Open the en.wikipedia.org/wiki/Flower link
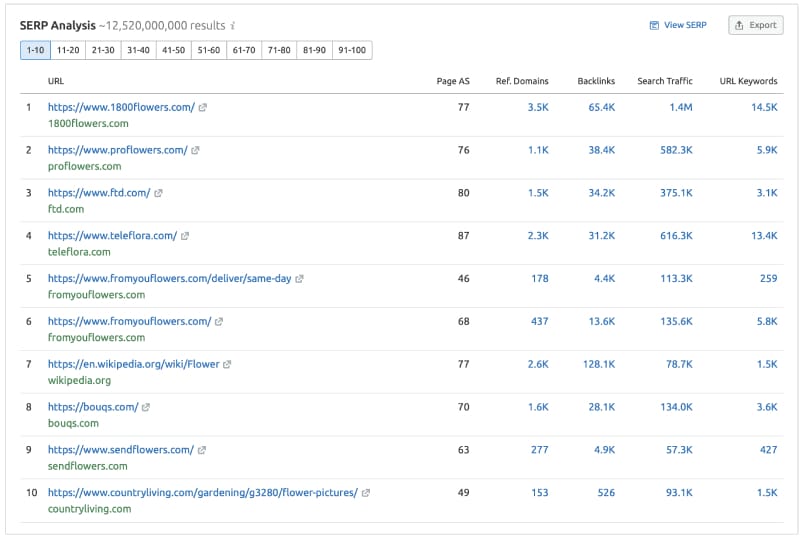802x539 pixels. click(x=133, y=365)
